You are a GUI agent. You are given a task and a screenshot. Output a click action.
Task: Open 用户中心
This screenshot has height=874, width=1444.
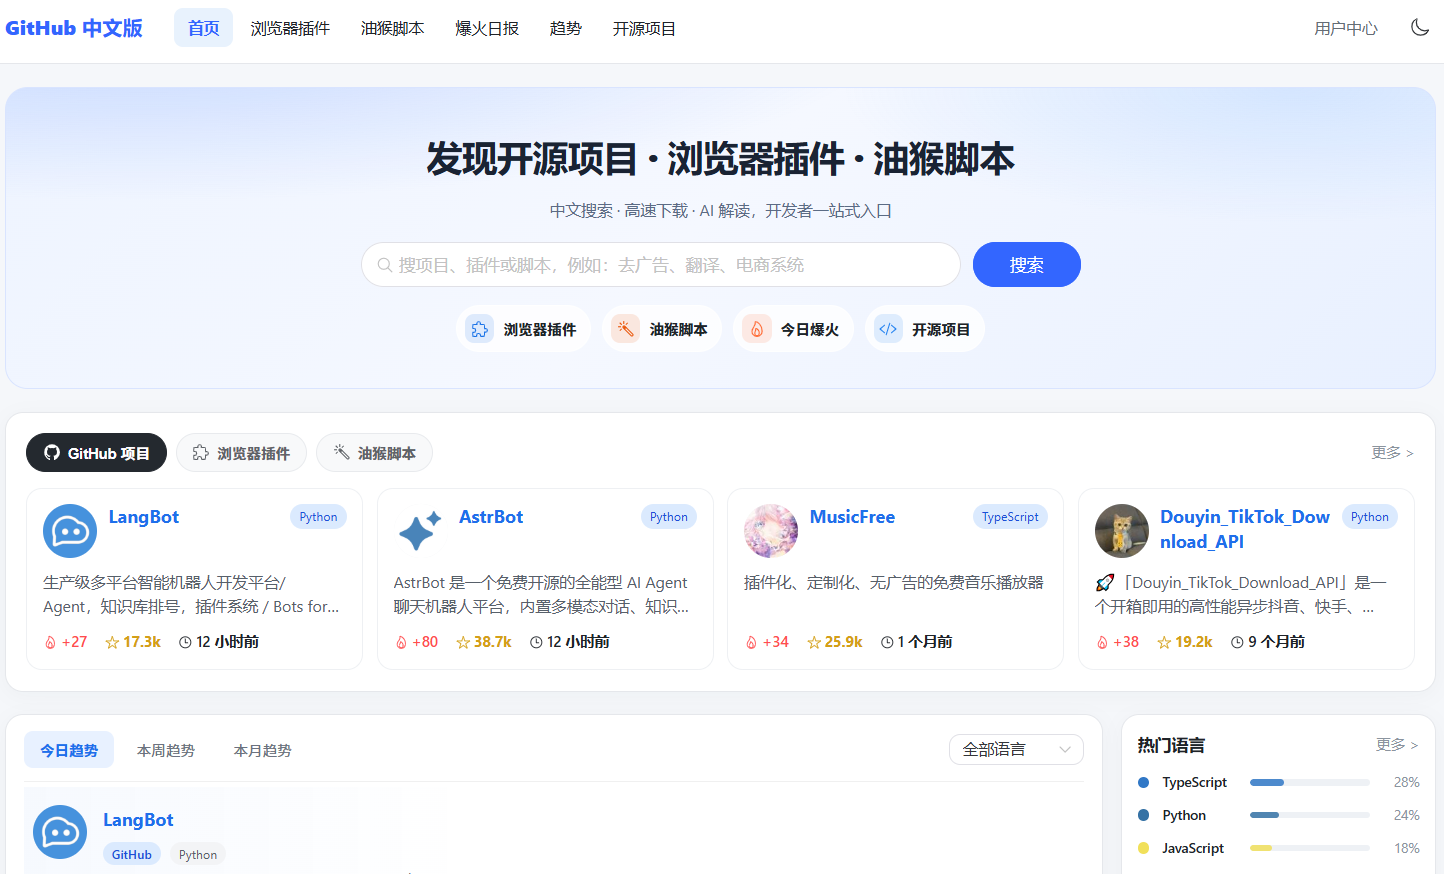point(1346,28)
